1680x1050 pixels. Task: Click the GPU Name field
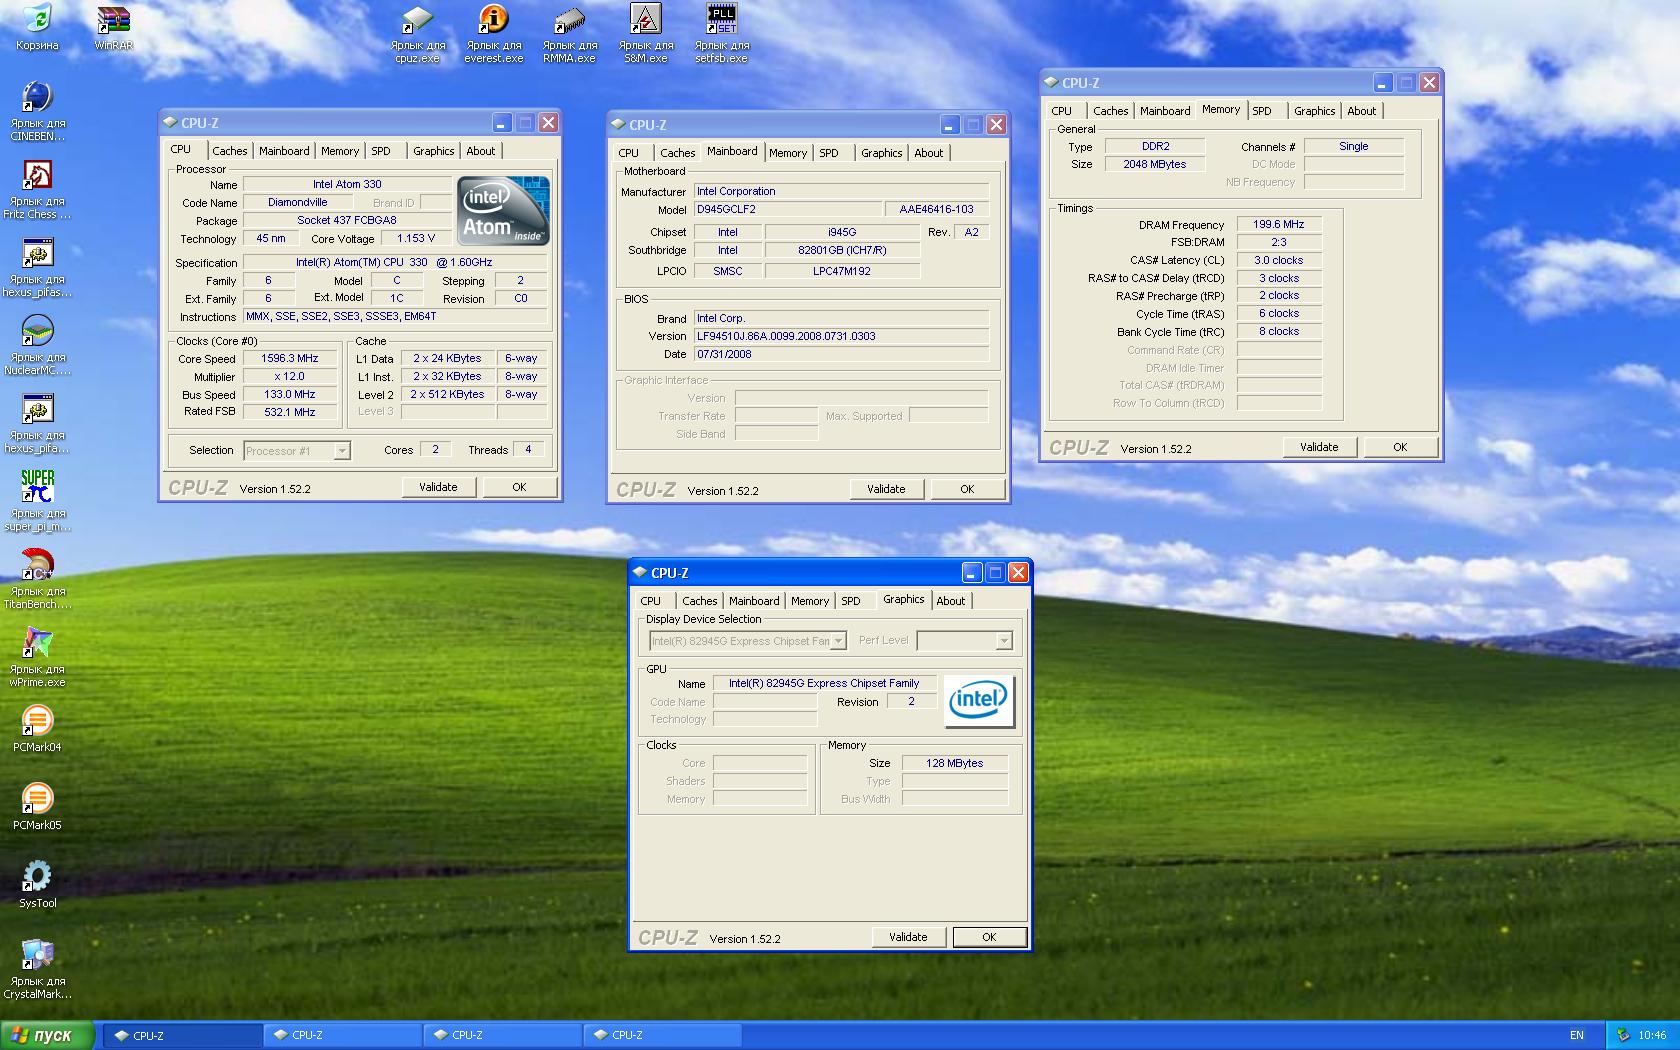(x=824, y=683)
